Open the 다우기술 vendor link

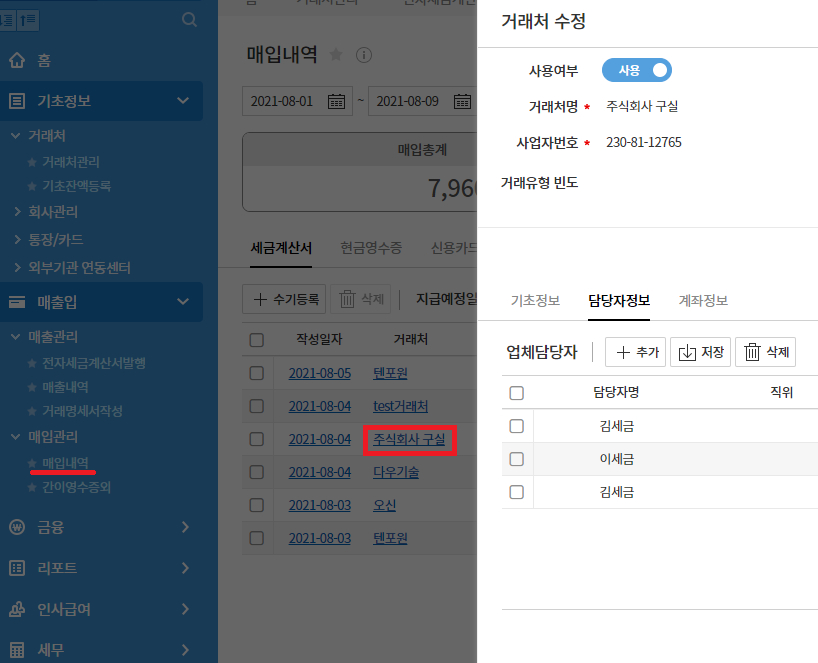tap(396, 472)
